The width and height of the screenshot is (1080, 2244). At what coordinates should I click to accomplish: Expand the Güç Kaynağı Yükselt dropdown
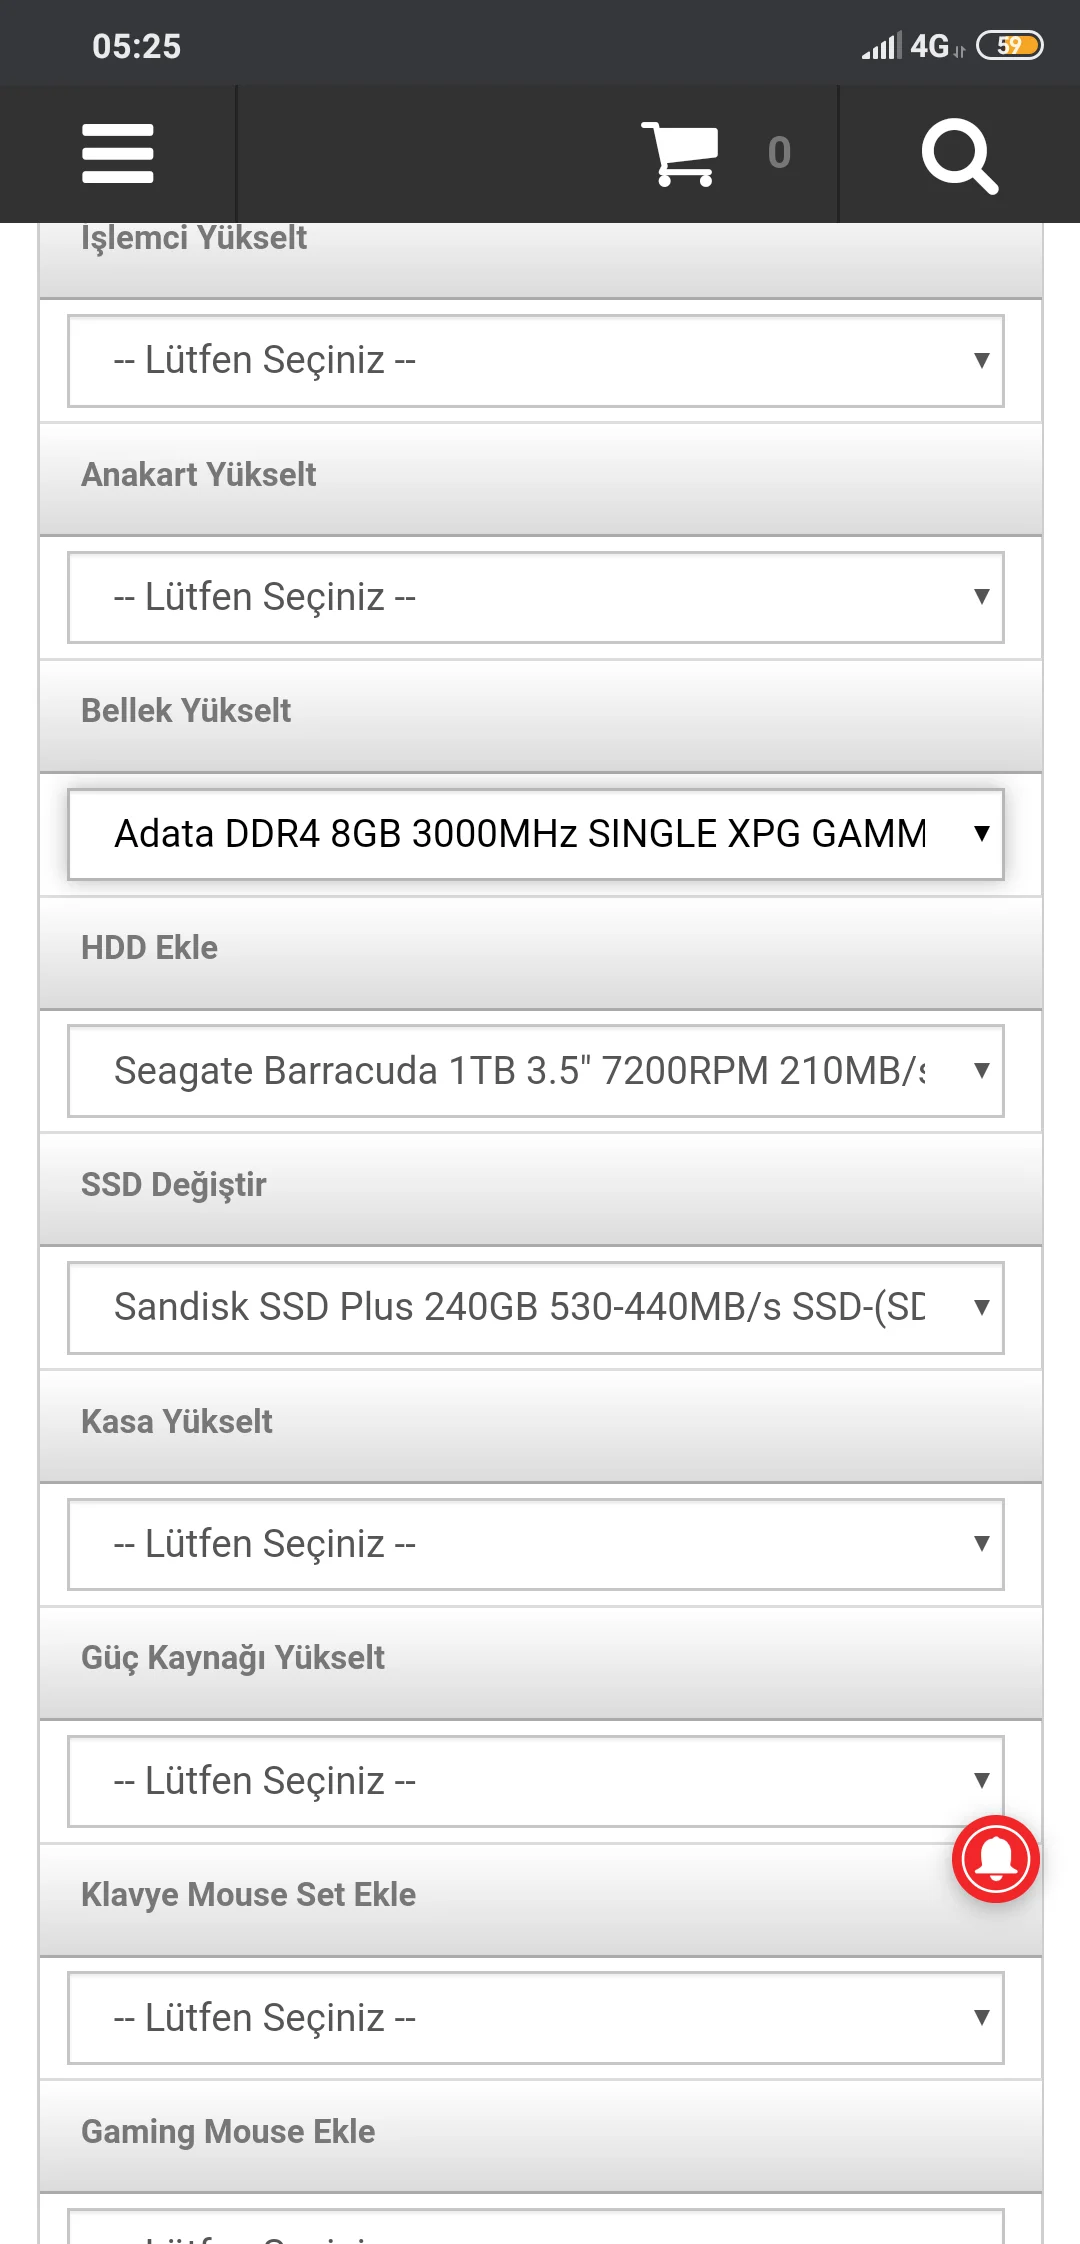pos(536,1781)
